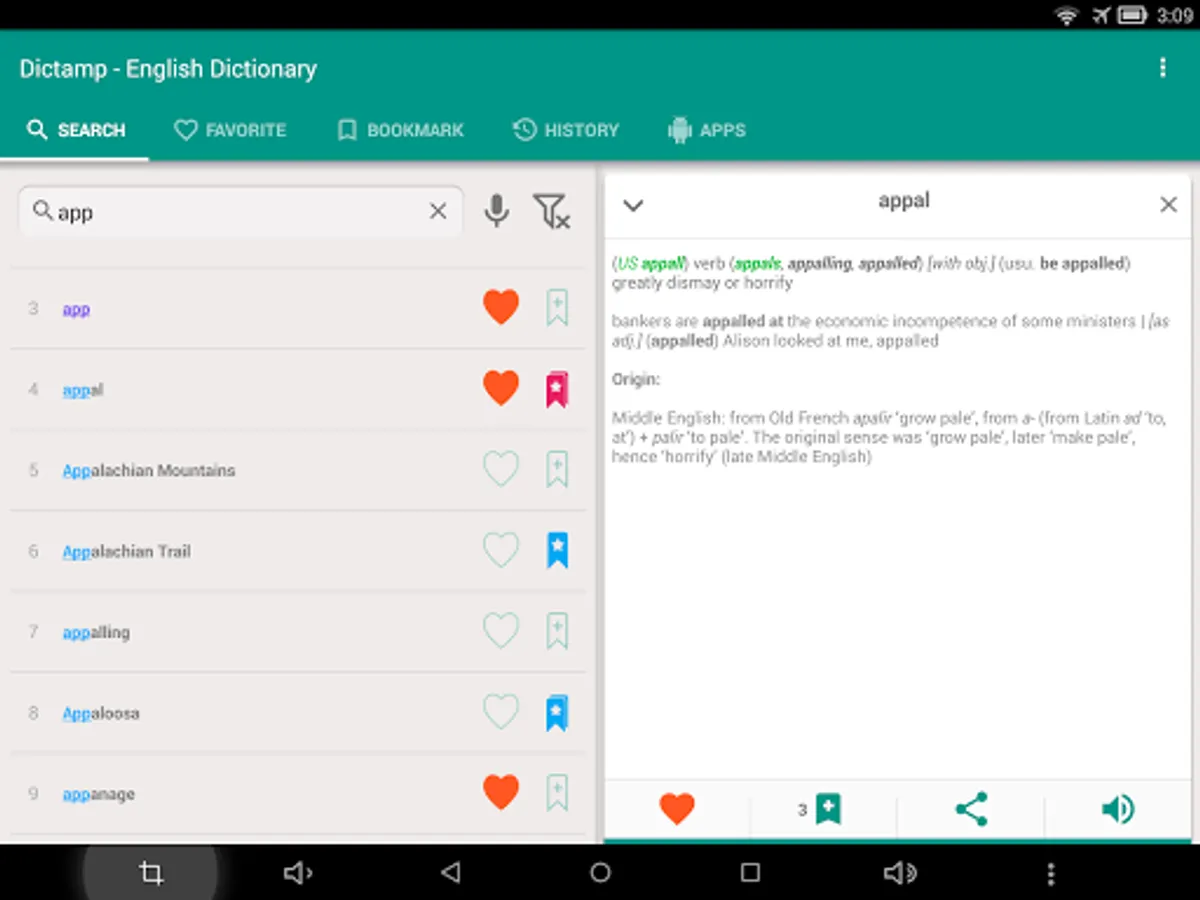This screenshot has width=1200, height=900.
Task: Bookmark the word 'appalling'
Action: pos(557,632)
